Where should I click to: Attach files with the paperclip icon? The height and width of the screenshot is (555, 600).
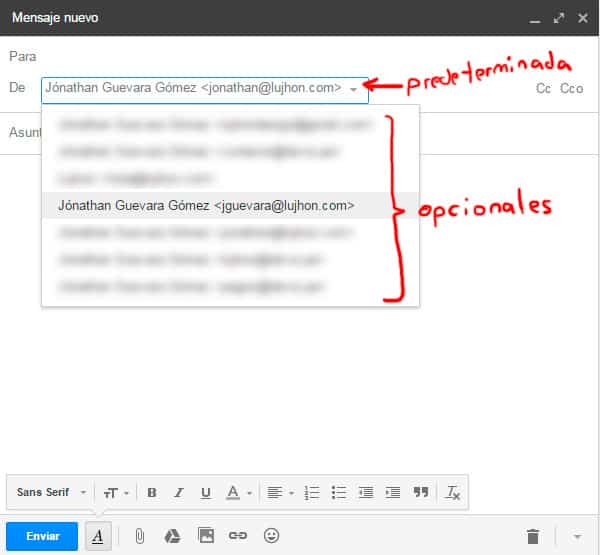(x=140, y=536)
